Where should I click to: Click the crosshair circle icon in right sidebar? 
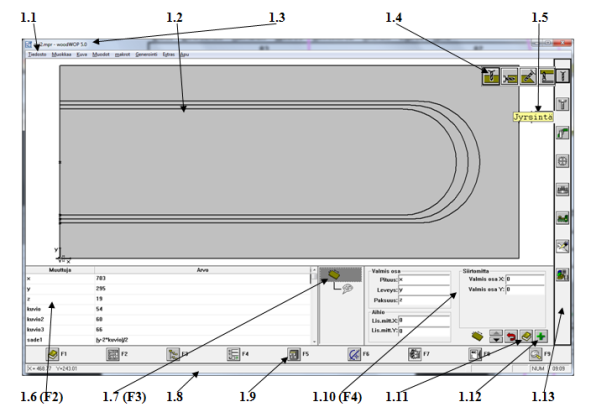point(562,161)
